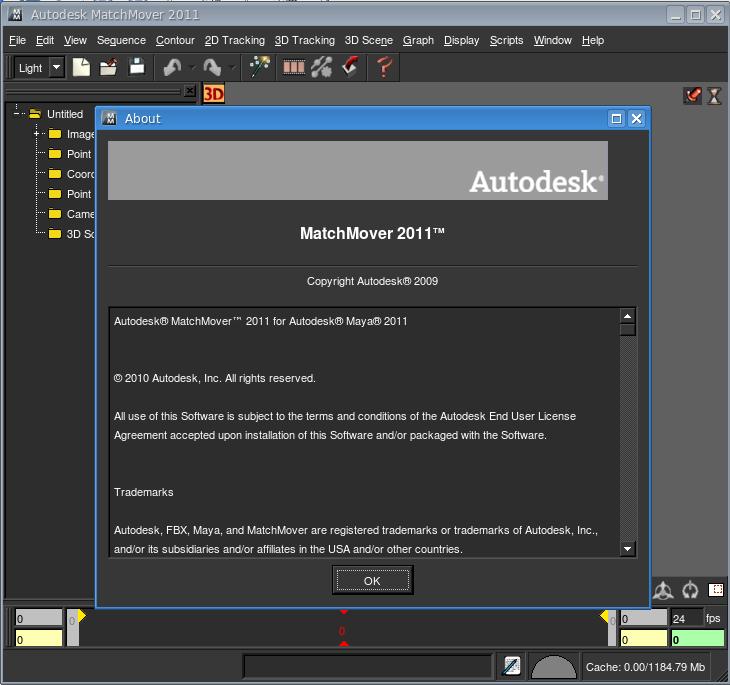Click the red question mark help icon
Screen dimensions: 730x685
pos(384,68)
